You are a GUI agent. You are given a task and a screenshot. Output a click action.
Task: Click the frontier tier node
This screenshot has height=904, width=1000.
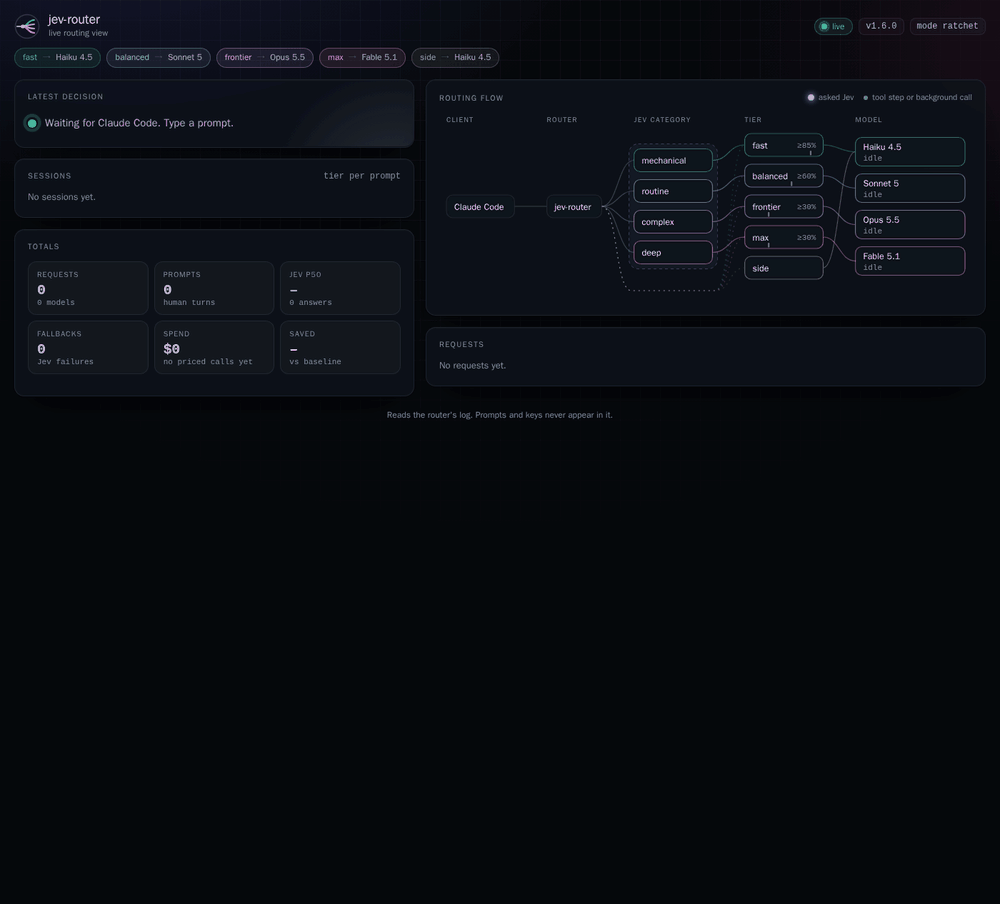click(784, 207)
